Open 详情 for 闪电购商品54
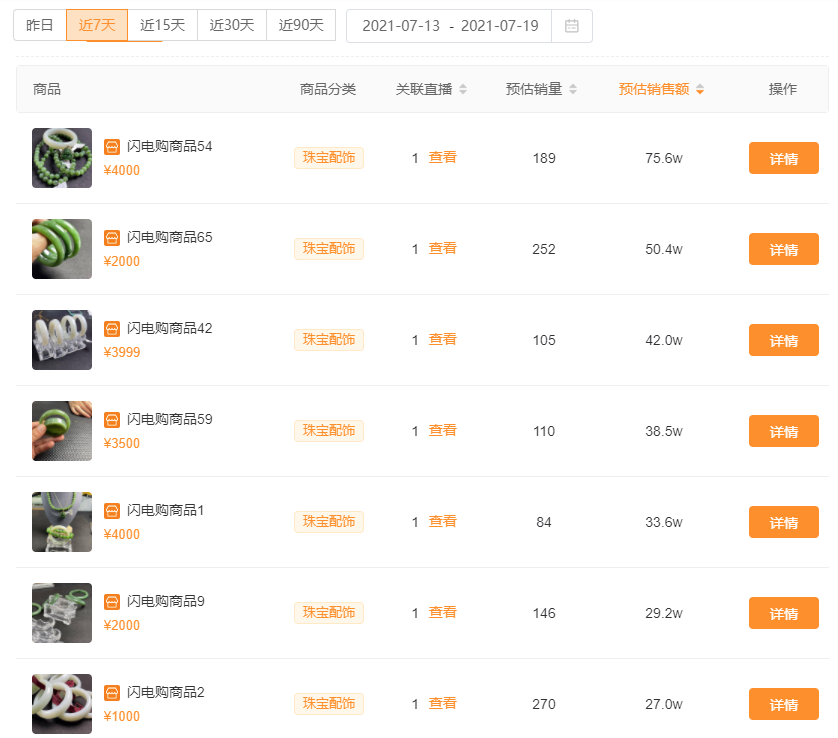Viewport: 838px width, 738px height. click(x=783, y=158)
